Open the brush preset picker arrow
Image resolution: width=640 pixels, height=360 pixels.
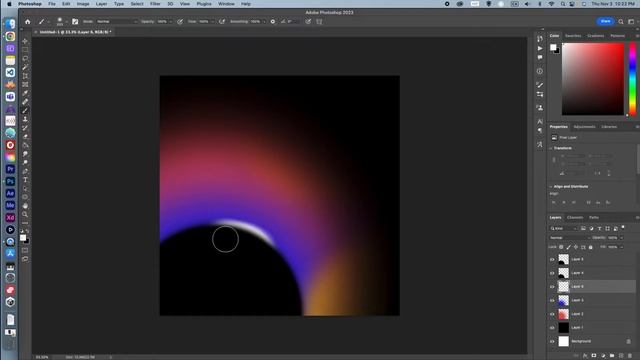[x=67, y=22]
